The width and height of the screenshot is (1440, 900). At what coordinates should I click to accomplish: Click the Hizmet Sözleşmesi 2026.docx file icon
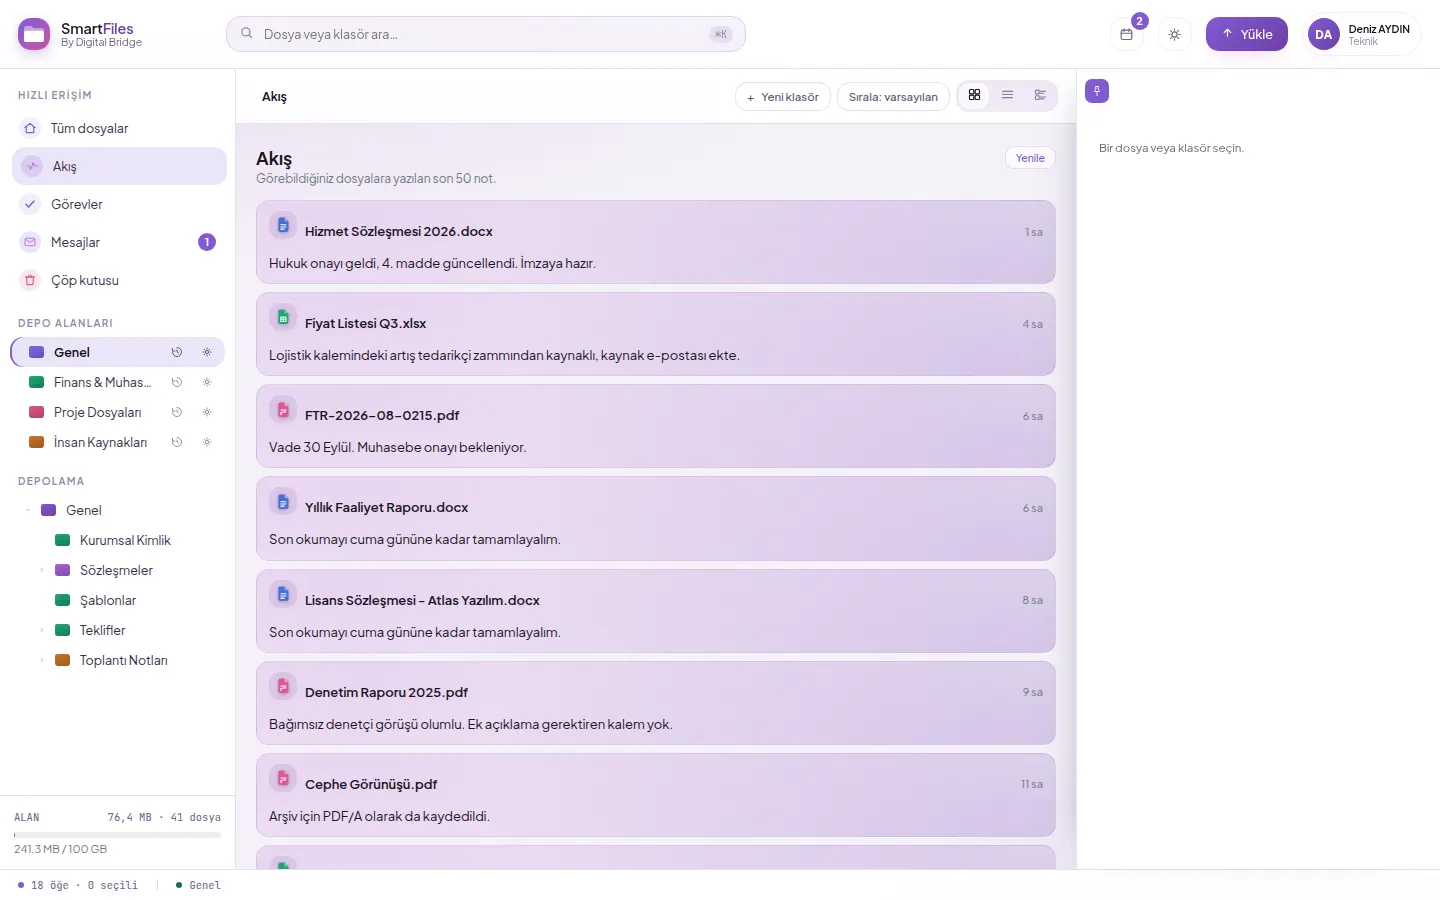[x=283, y=225]
